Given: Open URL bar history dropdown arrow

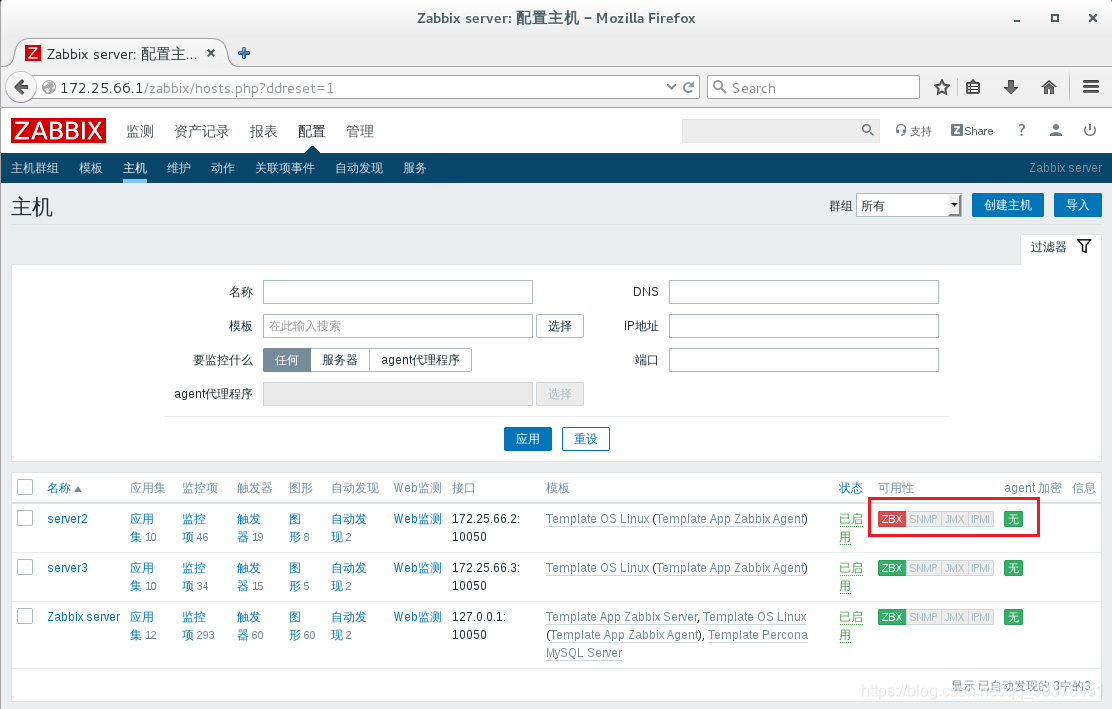Looking at the screenshot, I should click(x=671, y=87).
